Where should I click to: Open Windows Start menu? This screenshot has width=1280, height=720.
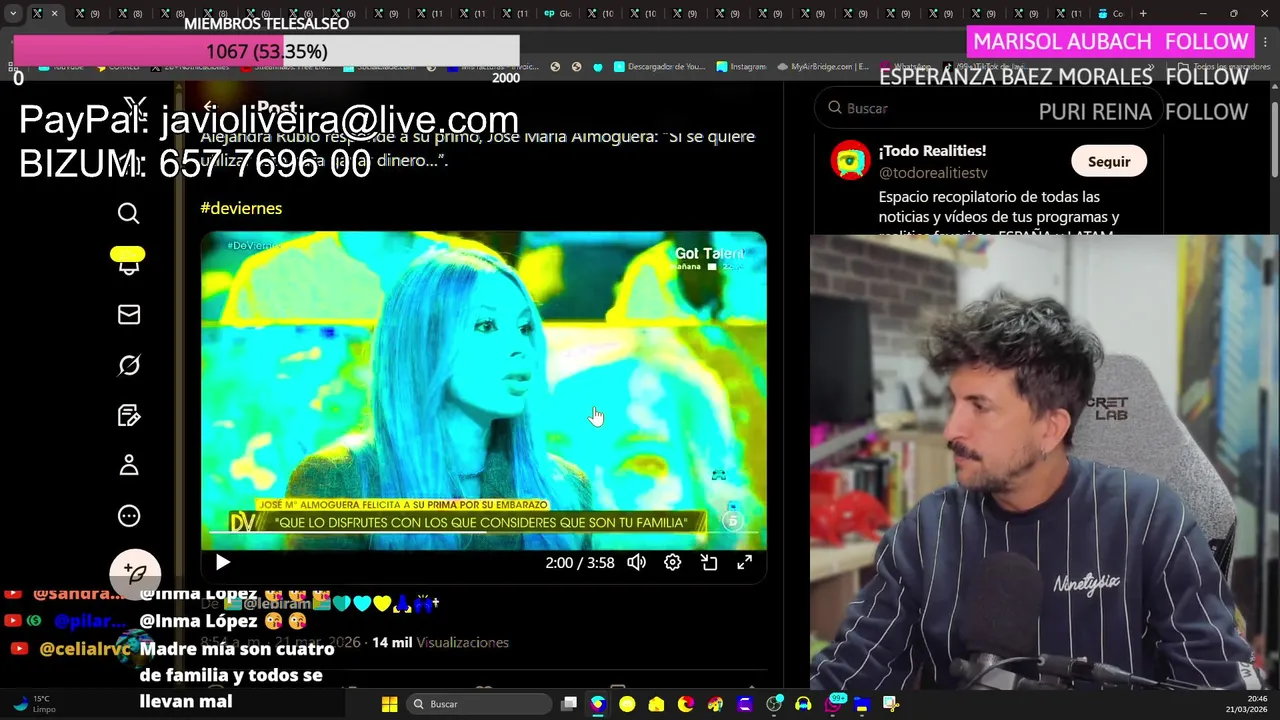(389, 704)
